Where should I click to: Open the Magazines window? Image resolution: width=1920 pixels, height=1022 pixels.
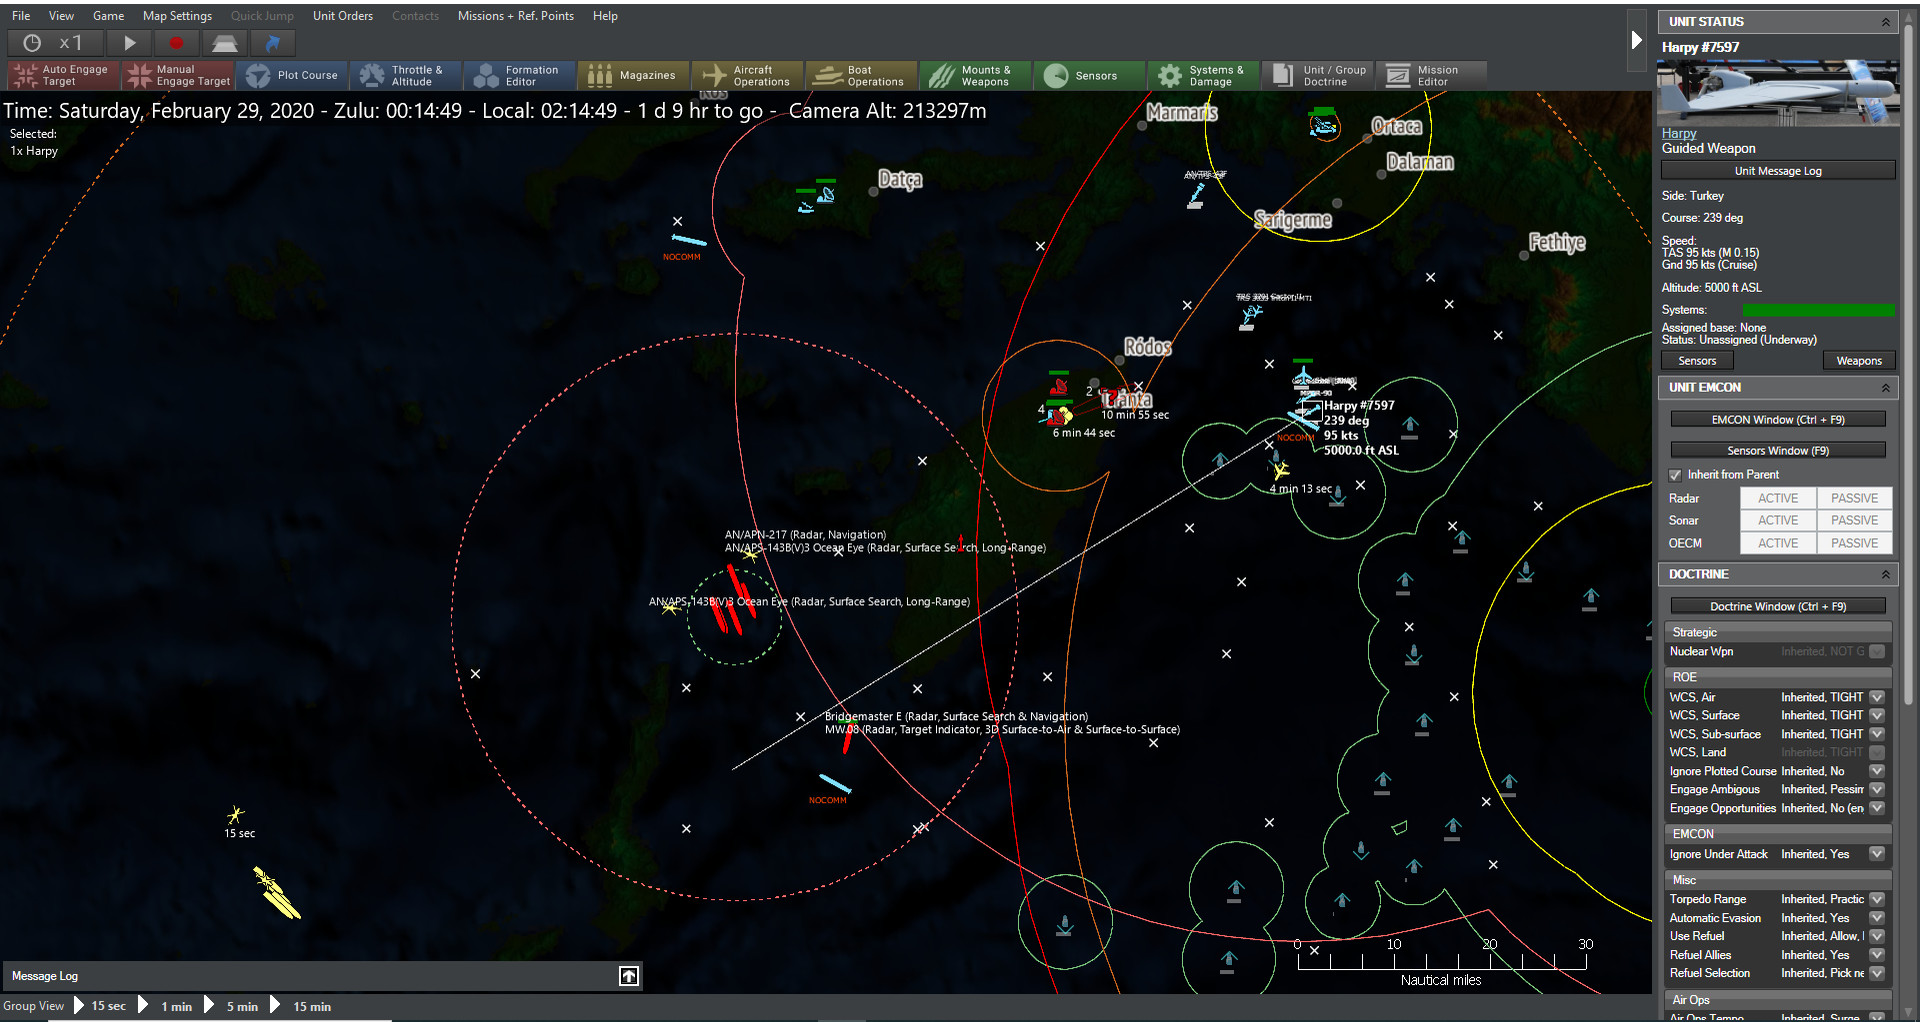tap(633, 75)
